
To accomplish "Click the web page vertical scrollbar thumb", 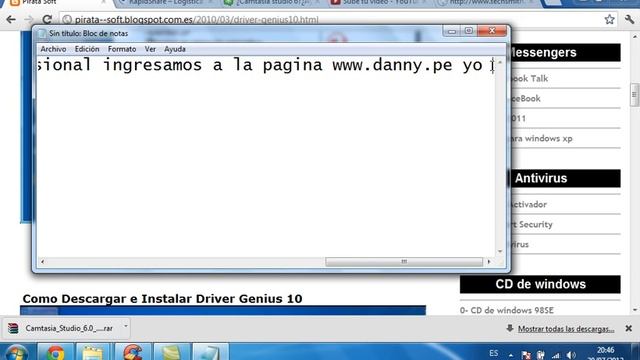I will coord(635,95).
